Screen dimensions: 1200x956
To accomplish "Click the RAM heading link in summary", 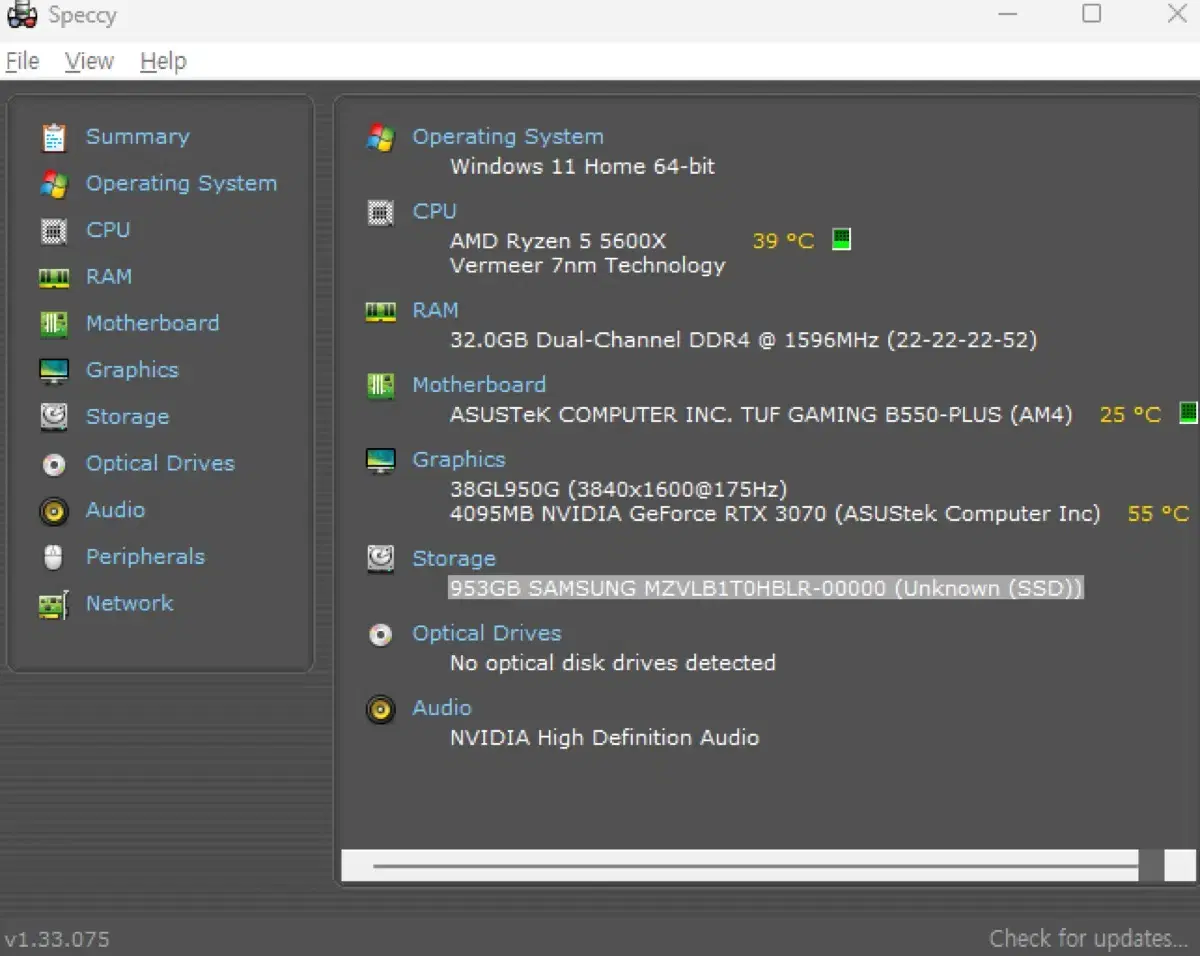I will (x=435, y=310).
